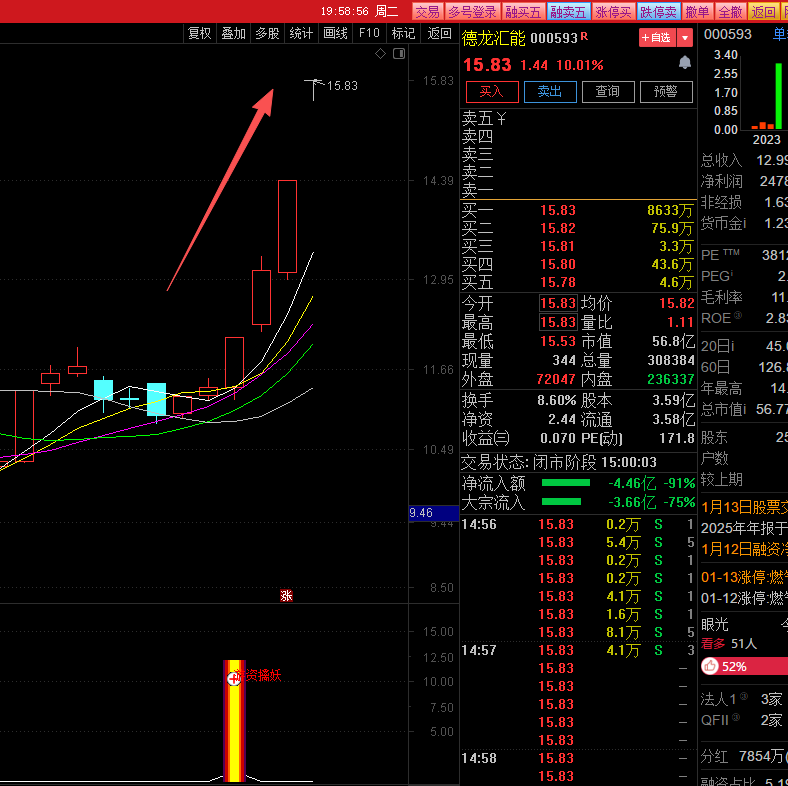Click the PE(动) 171.8 value

677,438
